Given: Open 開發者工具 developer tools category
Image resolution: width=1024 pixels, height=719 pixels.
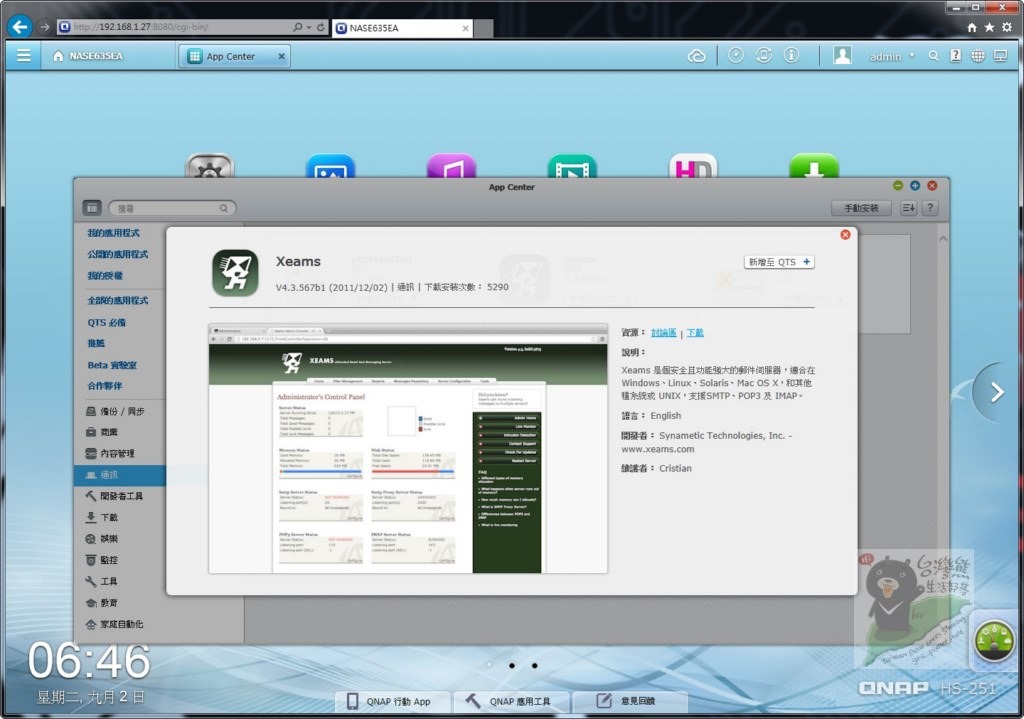Looking at the screenshot, I should click(x=114, y=496).
